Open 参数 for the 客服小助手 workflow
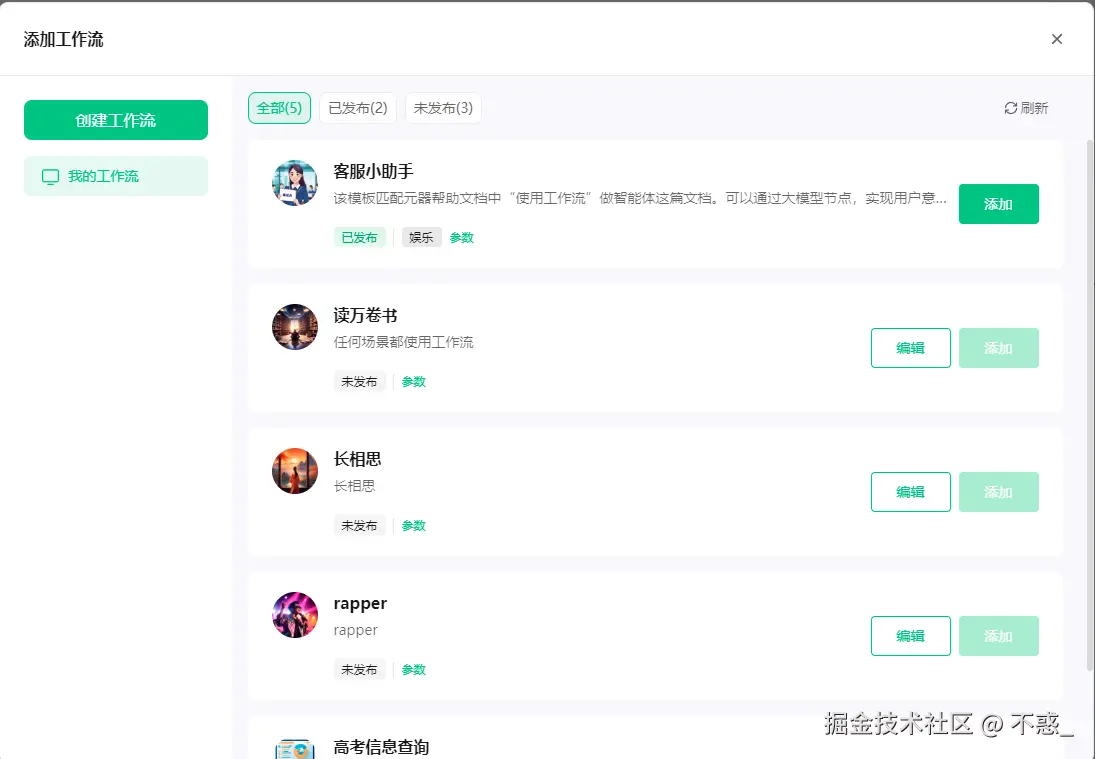 pyautogui.click(x=461, y=237)
